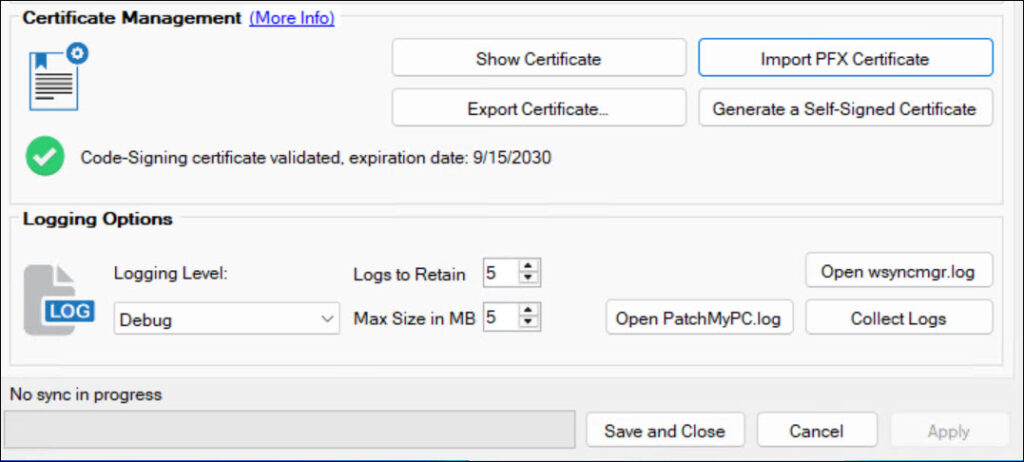Click the LOG file icon
This screenshot has width=1024, height=462.
58,300
